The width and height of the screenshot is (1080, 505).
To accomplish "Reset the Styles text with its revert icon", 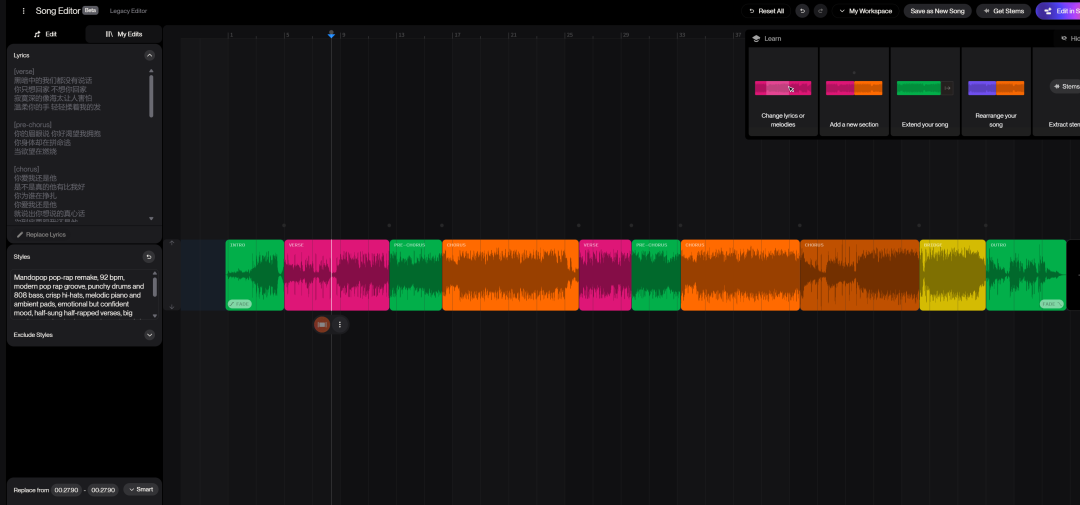I will tap(149, 257).
